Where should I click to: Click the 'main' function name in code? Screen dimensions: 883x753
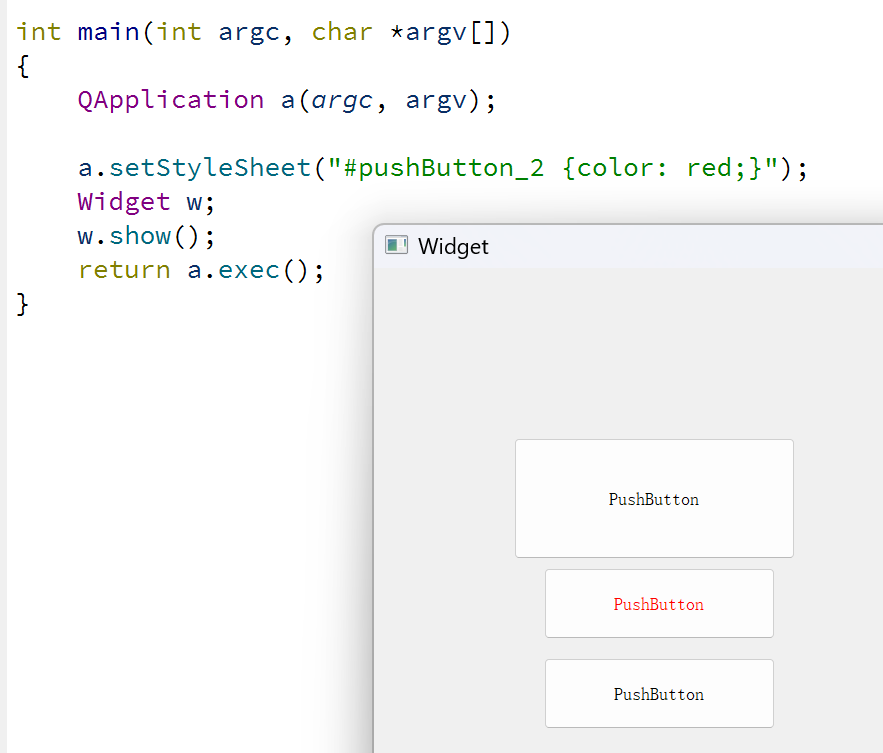tap(109, 32)
